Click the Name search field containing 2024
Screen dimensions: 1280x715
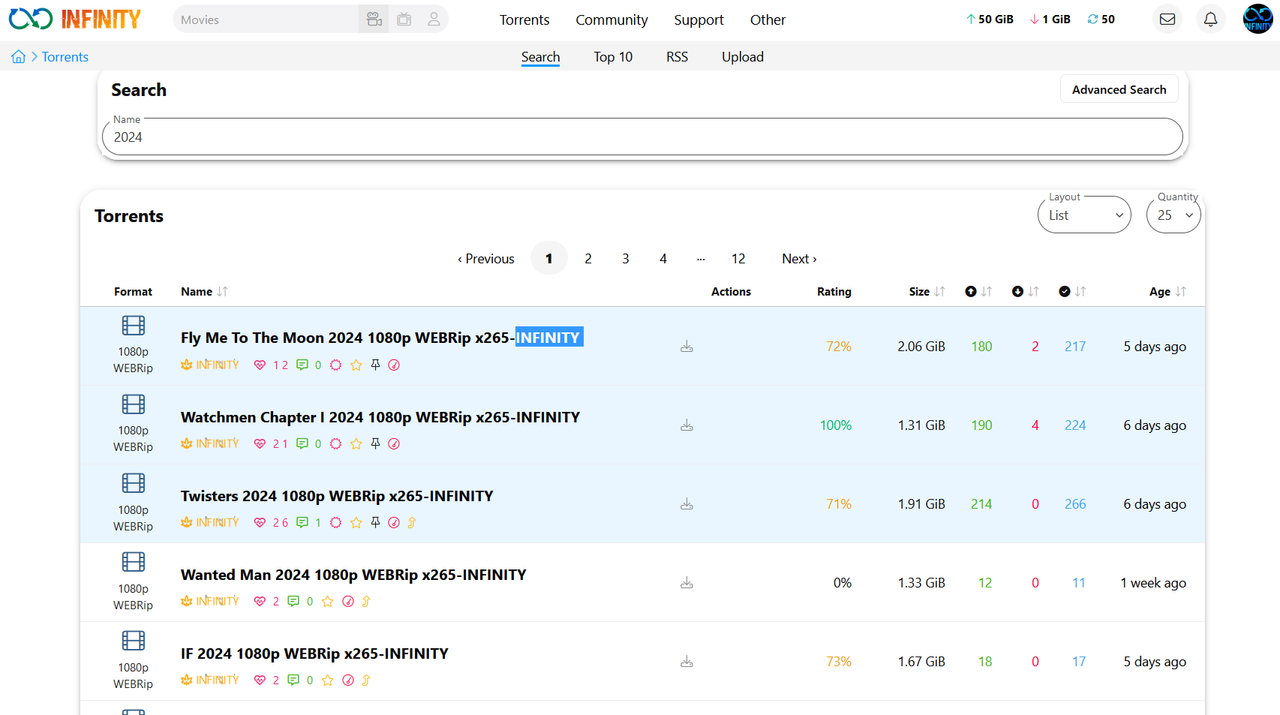(x=642, y=137)
